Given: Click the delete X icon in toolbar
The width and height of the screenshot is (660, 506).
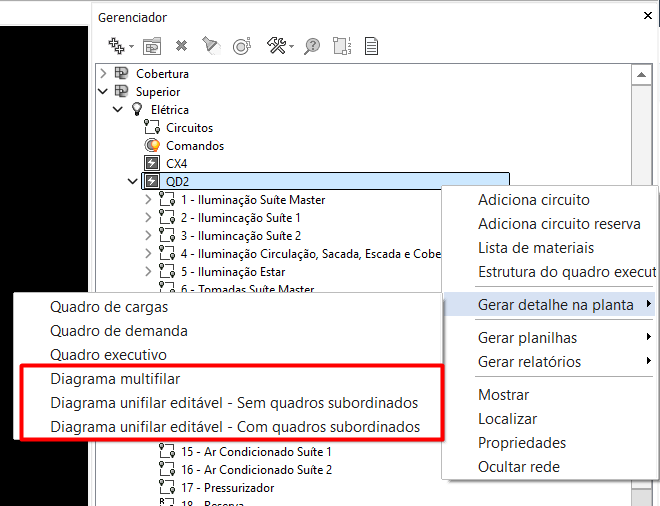Looking at the screenshot, I should click(x=181, y=45).
